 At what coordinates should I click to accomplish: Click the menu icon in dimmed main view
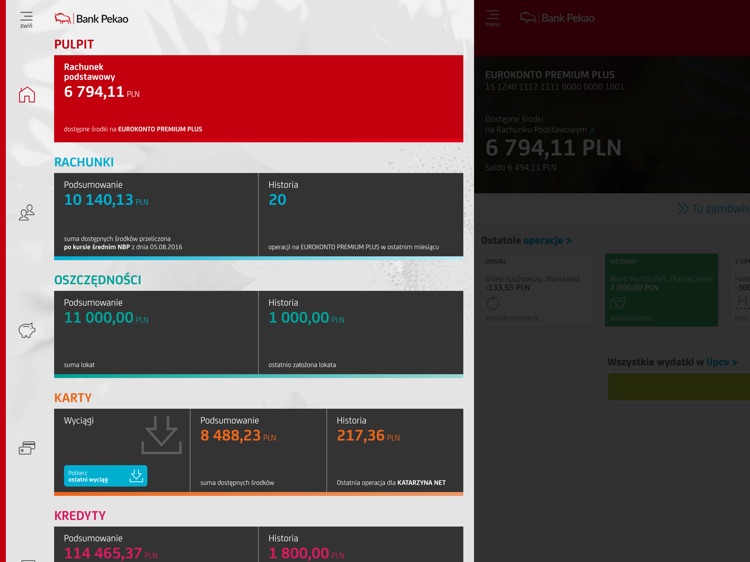493,18
